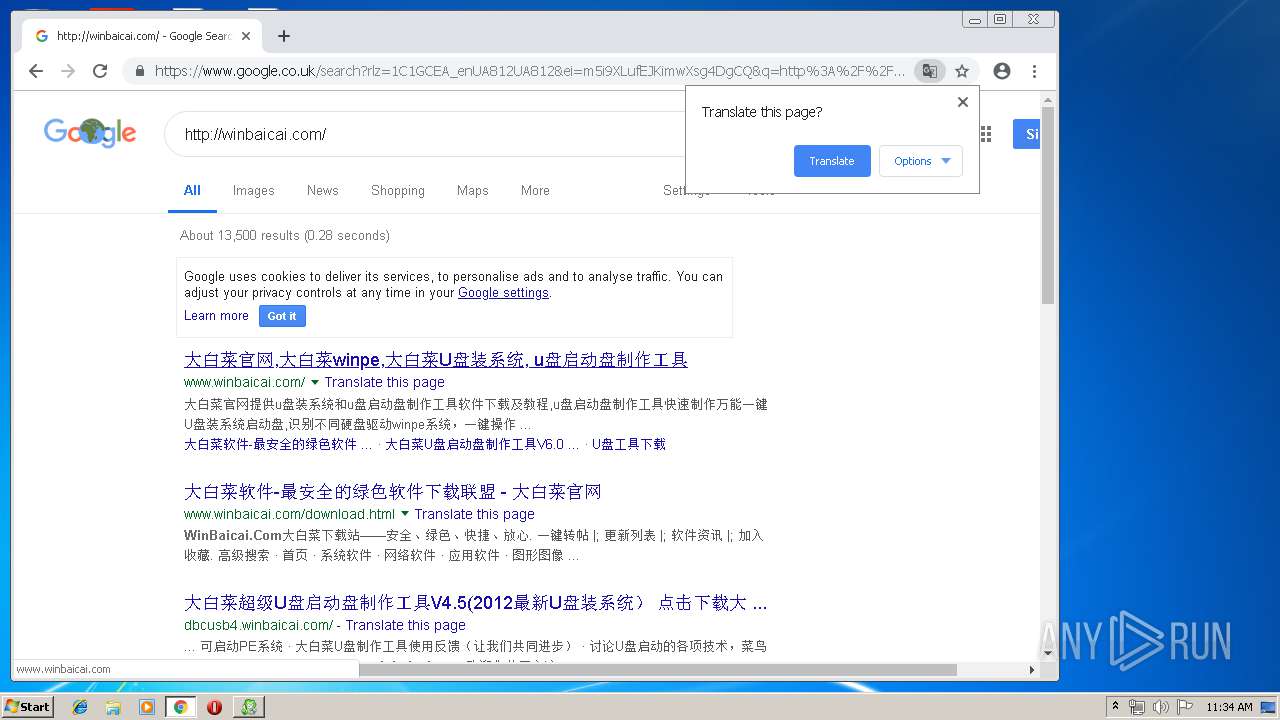Image resolution: width=1280 pixels, height=720 pixels.
Task: Open the Opera taskbar icon
Action: tap(214, 707)
